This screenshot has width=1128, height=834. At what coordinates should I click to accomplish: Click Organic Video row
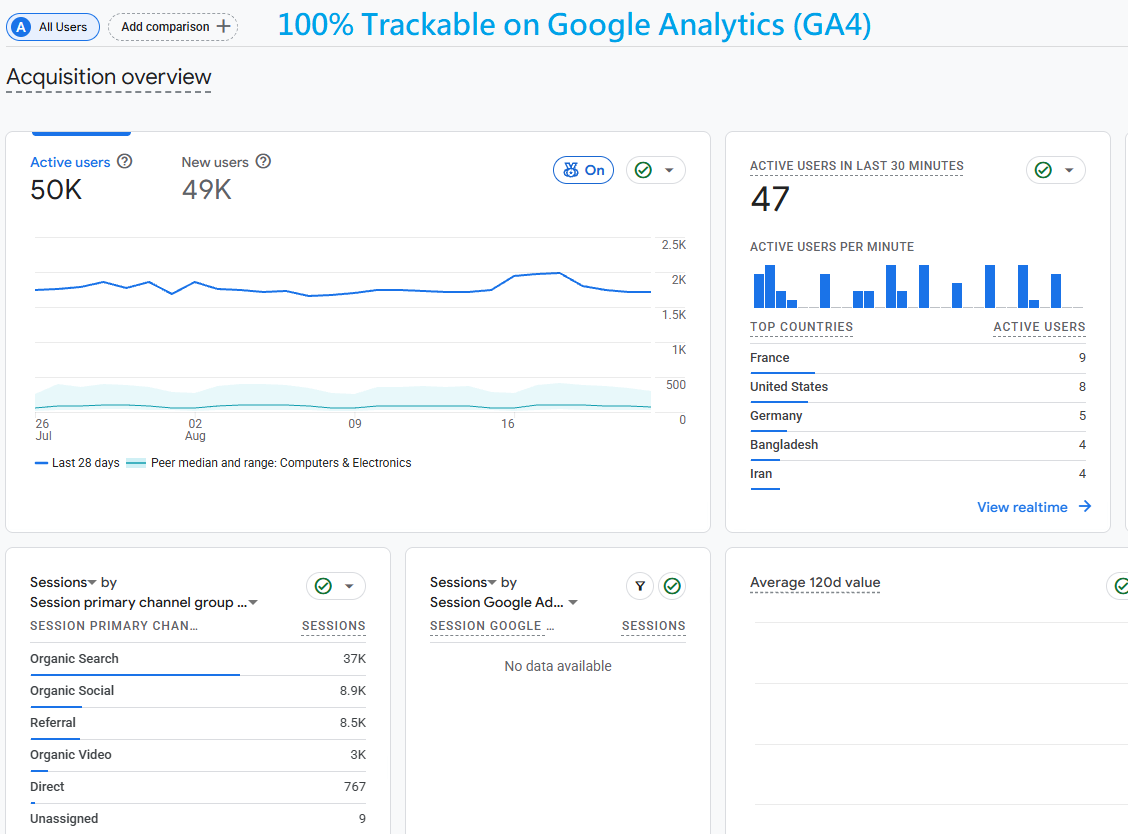click(x=198, y=755)
